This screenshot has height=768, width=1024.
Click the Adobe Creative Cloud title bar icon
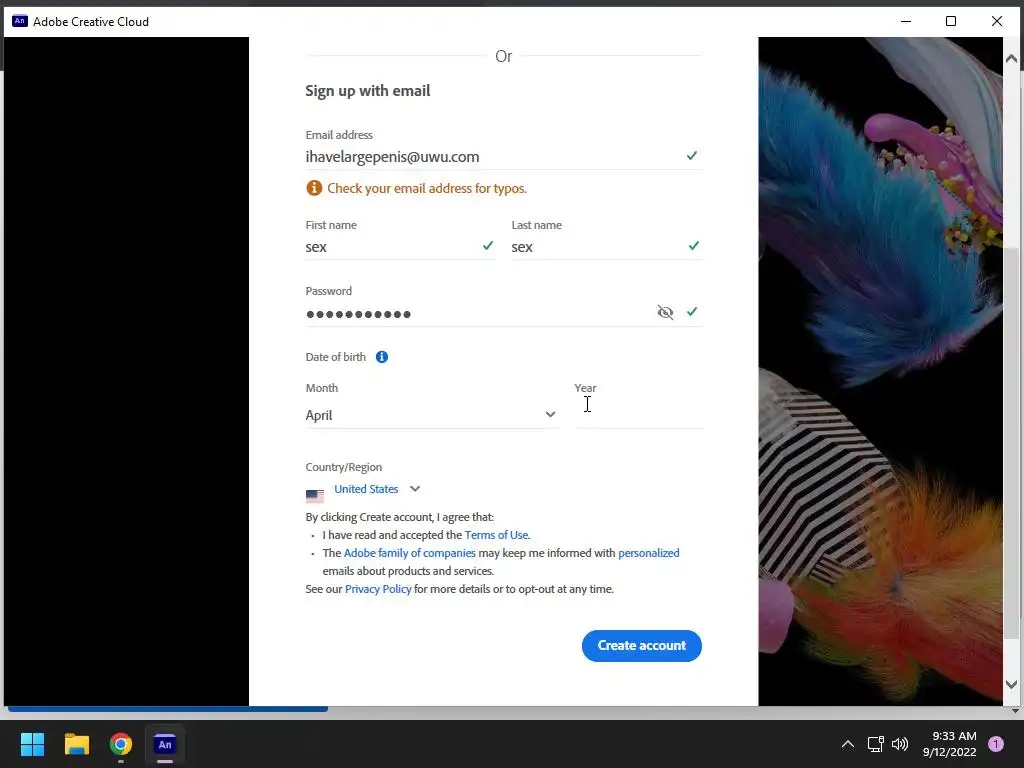point(20,22)
